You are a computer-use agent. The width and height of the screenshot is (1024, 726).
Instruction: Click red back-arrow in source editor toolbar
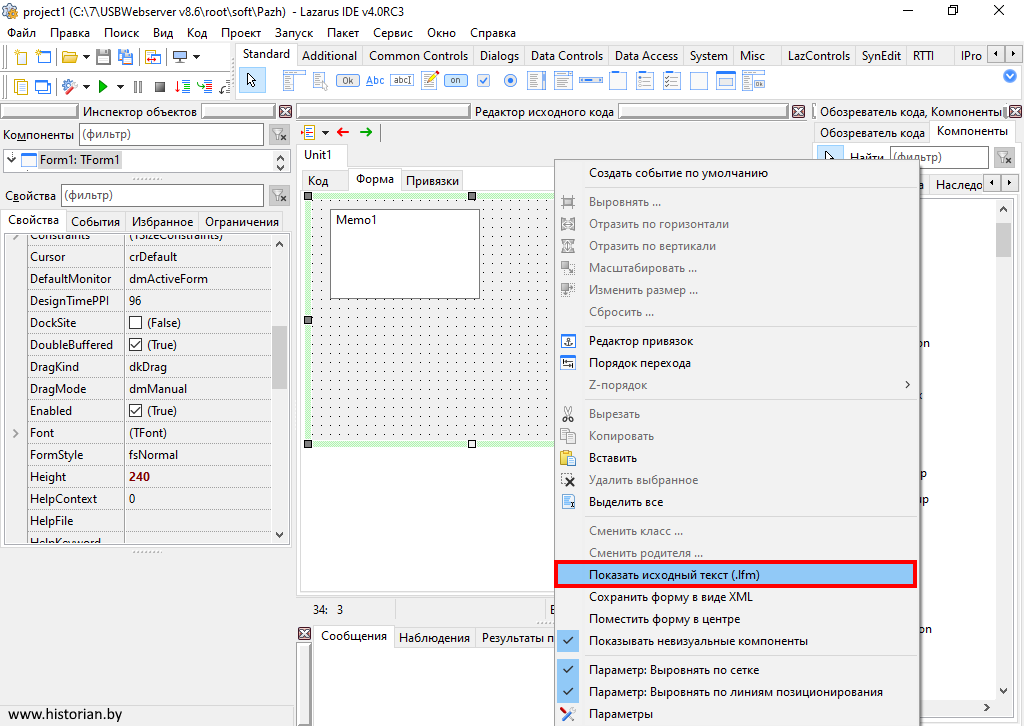[343, 132]
